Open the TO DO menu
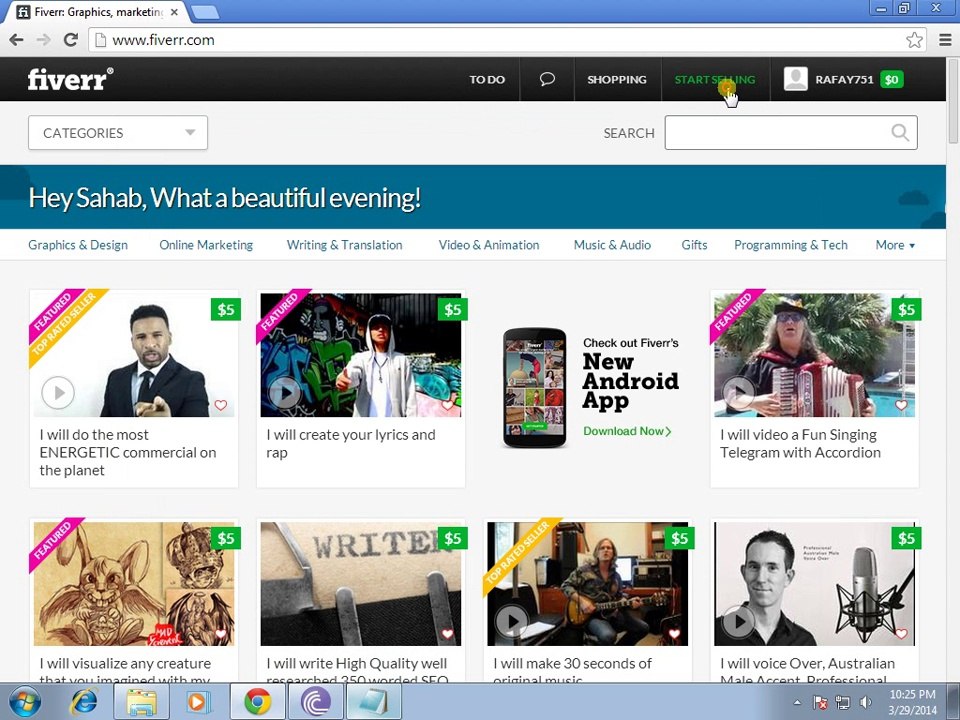The width and height of the screenshot is (960, 720). pyautogui.click(x=487, y=80)
